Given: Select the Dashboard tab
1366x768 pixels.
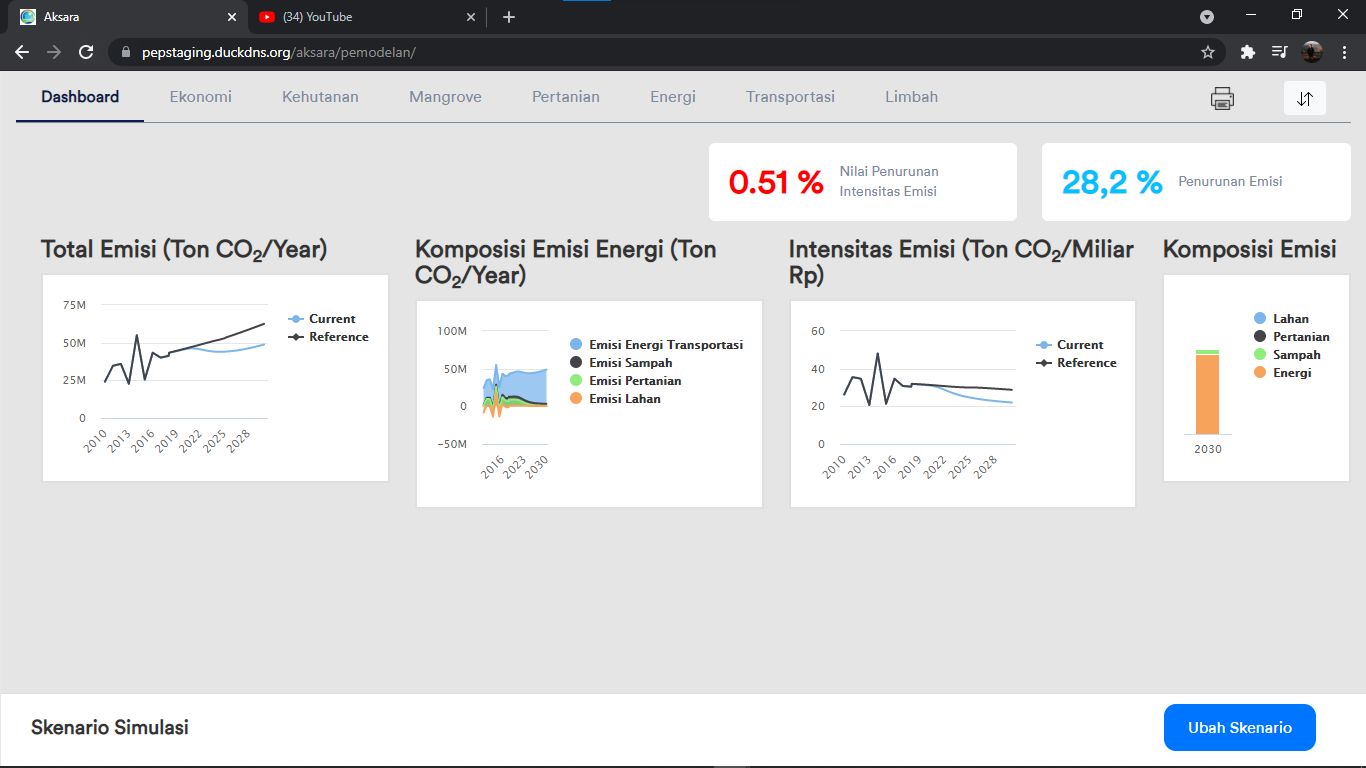Looking at the screenshot, I should [x=80, y=97].
